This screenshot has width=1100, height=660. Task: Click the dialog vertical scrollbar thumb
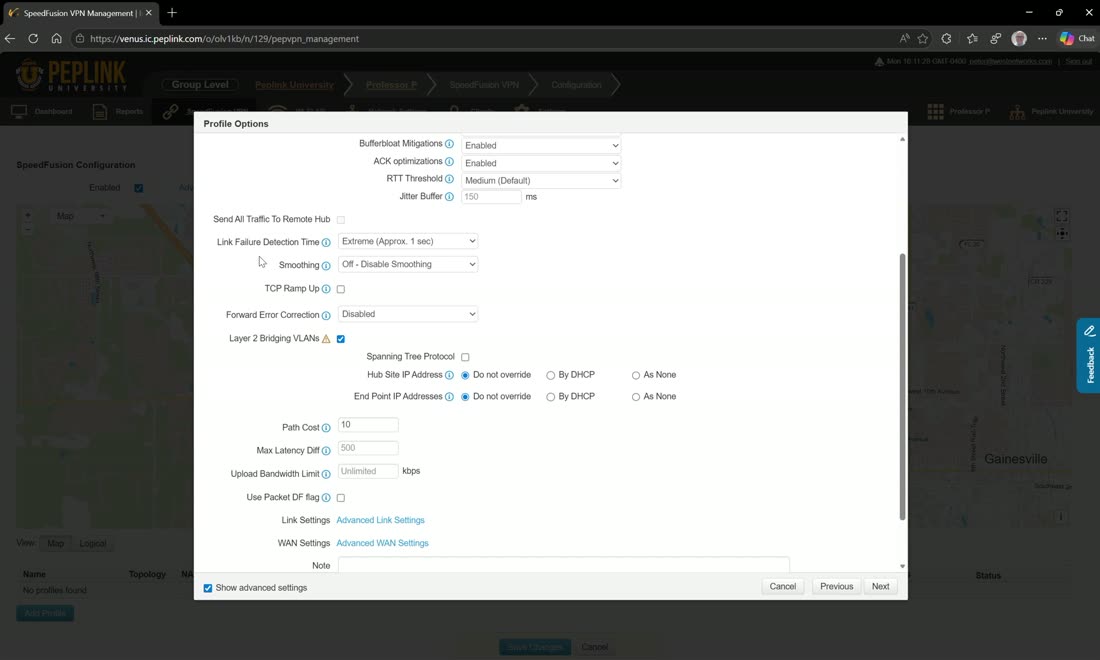click(902, 386)
